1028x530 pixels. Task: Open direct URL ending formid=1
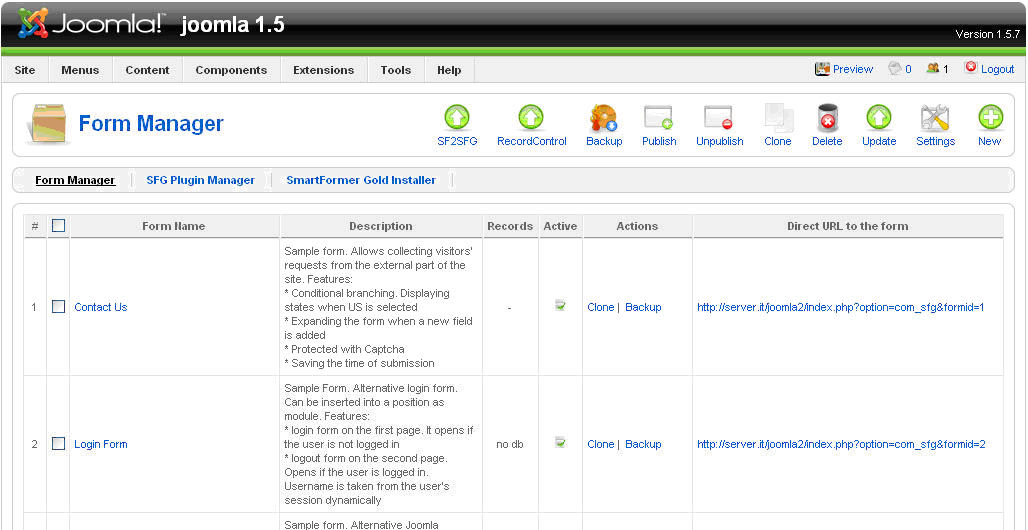(x=841, y=307)
